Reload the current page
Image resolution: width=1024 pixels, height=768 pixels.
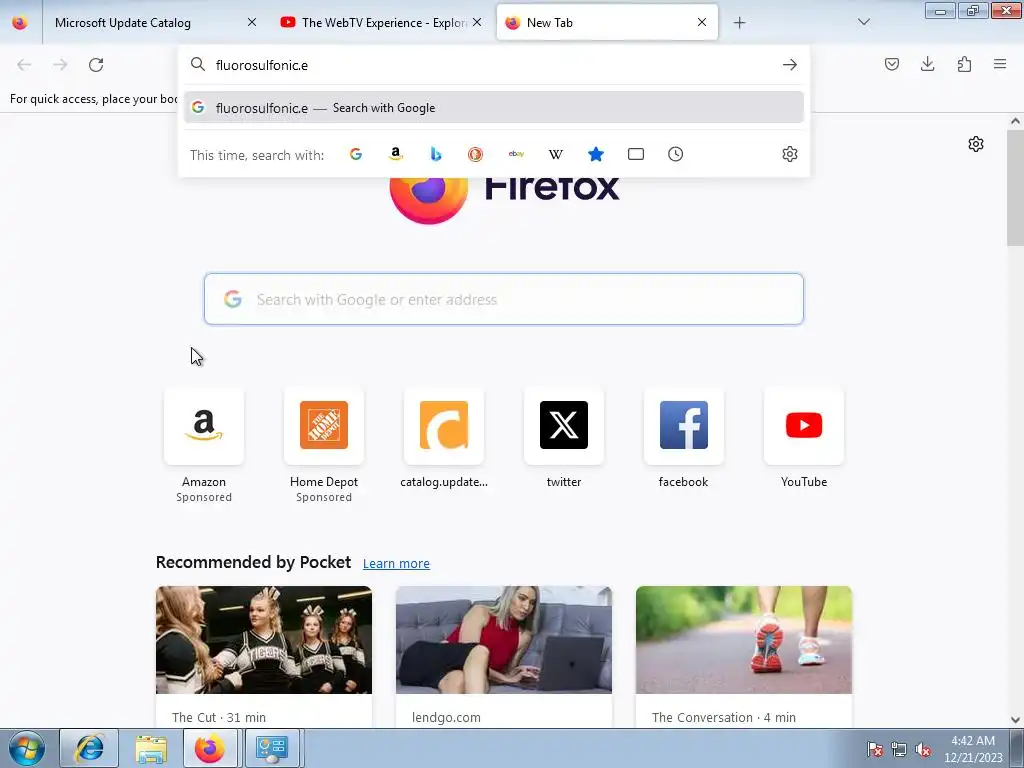click(x=96, y=65)
